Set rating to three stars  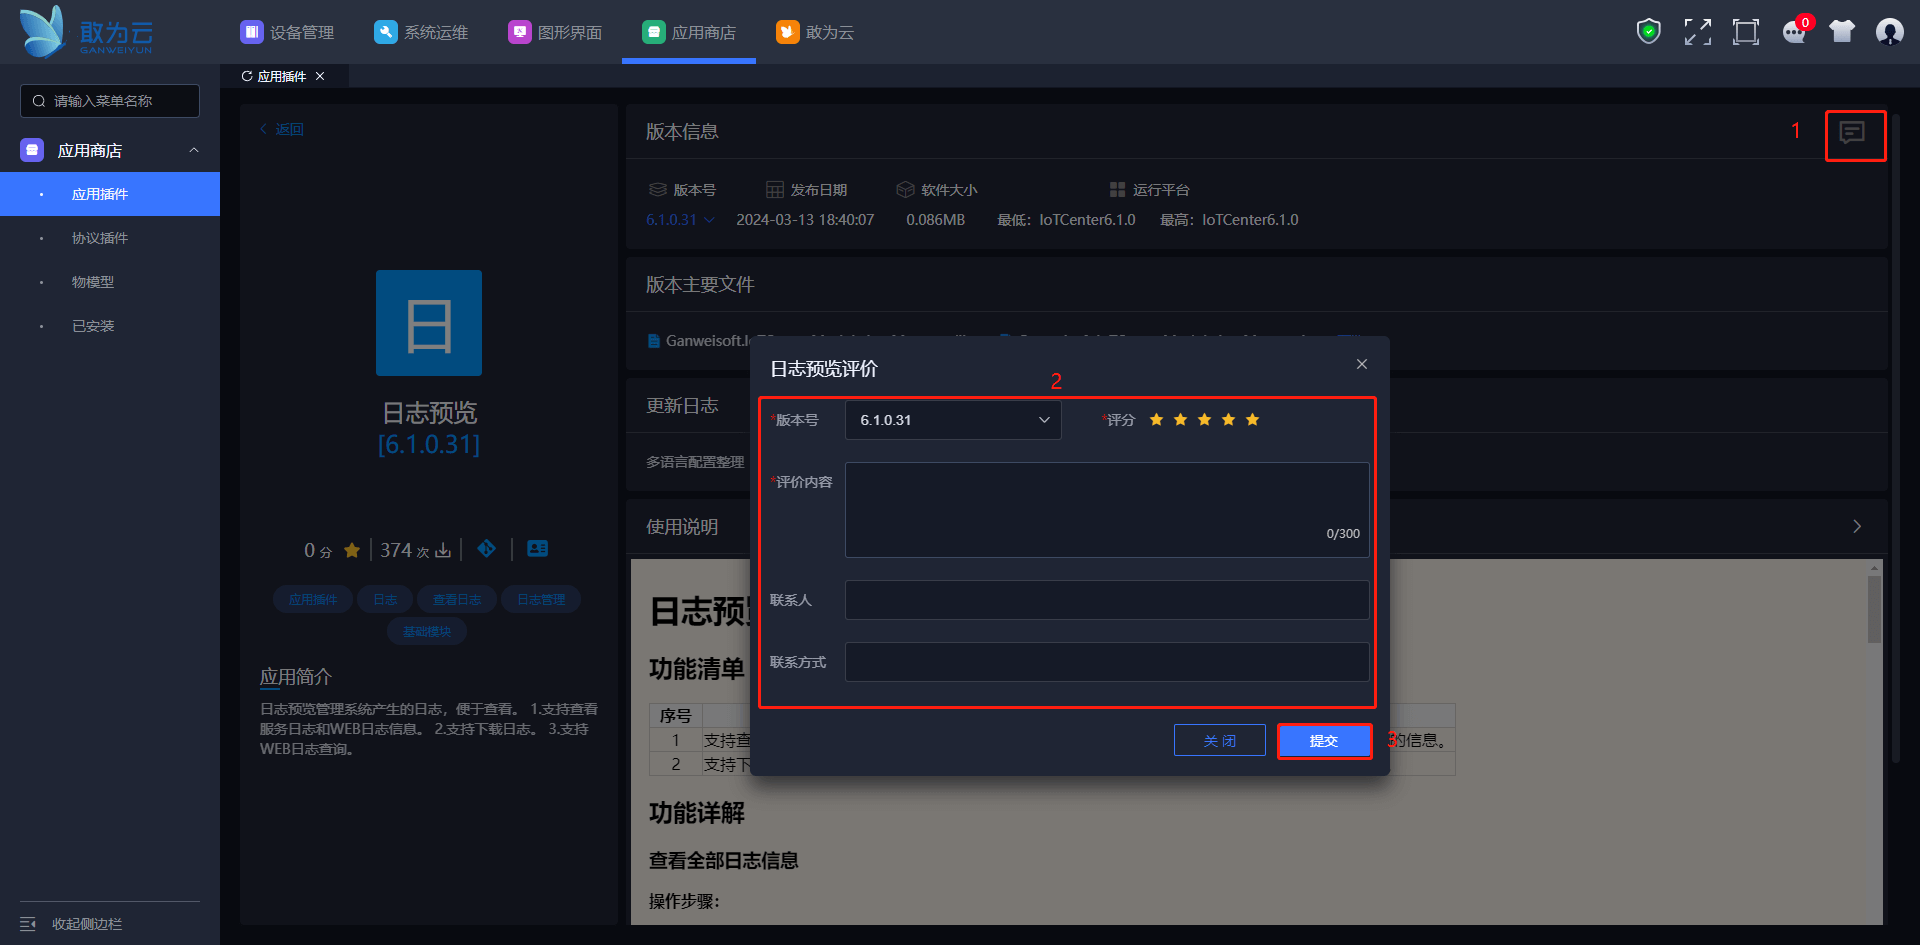pyautogui.click(x=1204, y=420)
